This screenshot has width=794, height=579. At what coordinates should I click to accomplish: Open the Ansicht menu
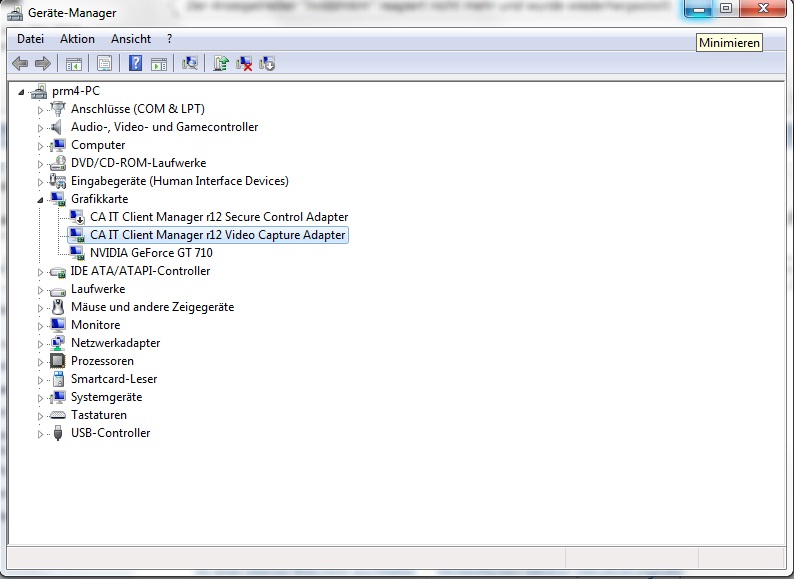coord(131,39)
